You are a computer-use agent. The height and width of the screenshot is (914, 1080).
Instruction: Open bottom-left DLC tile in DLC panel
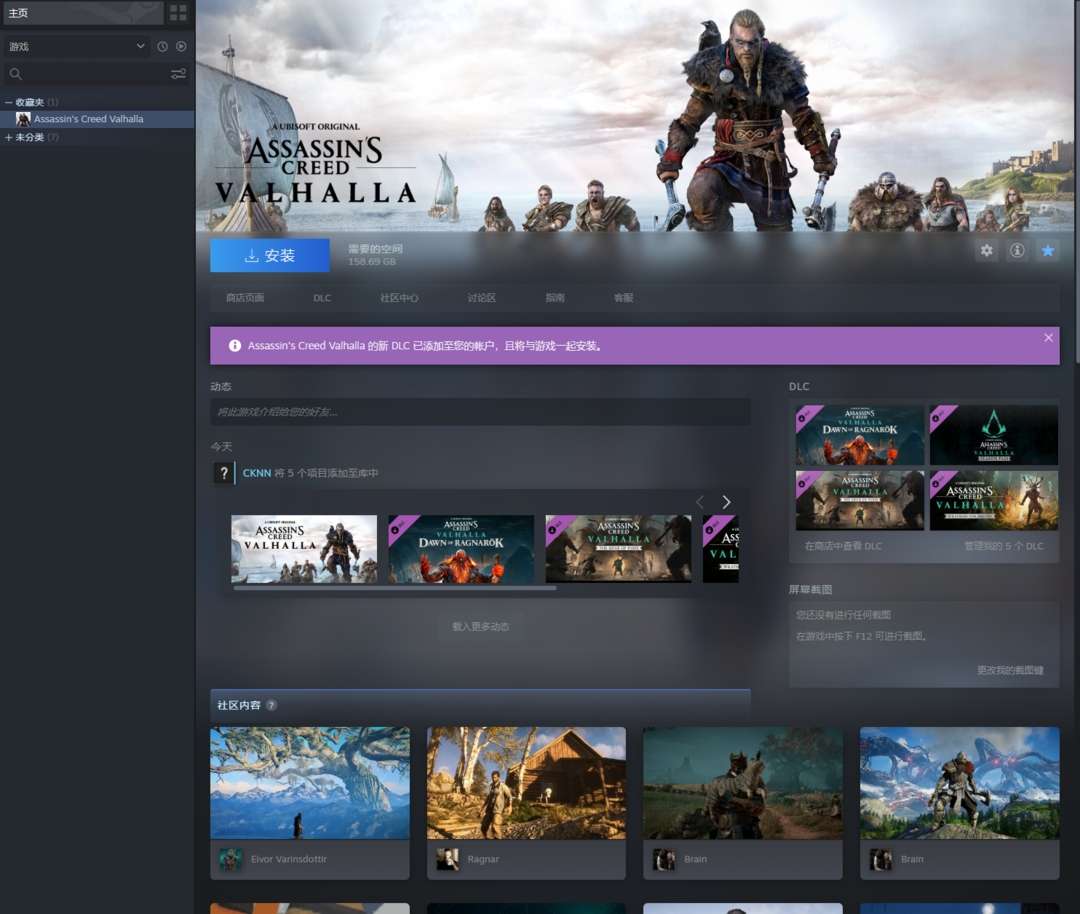coord(860,501)
